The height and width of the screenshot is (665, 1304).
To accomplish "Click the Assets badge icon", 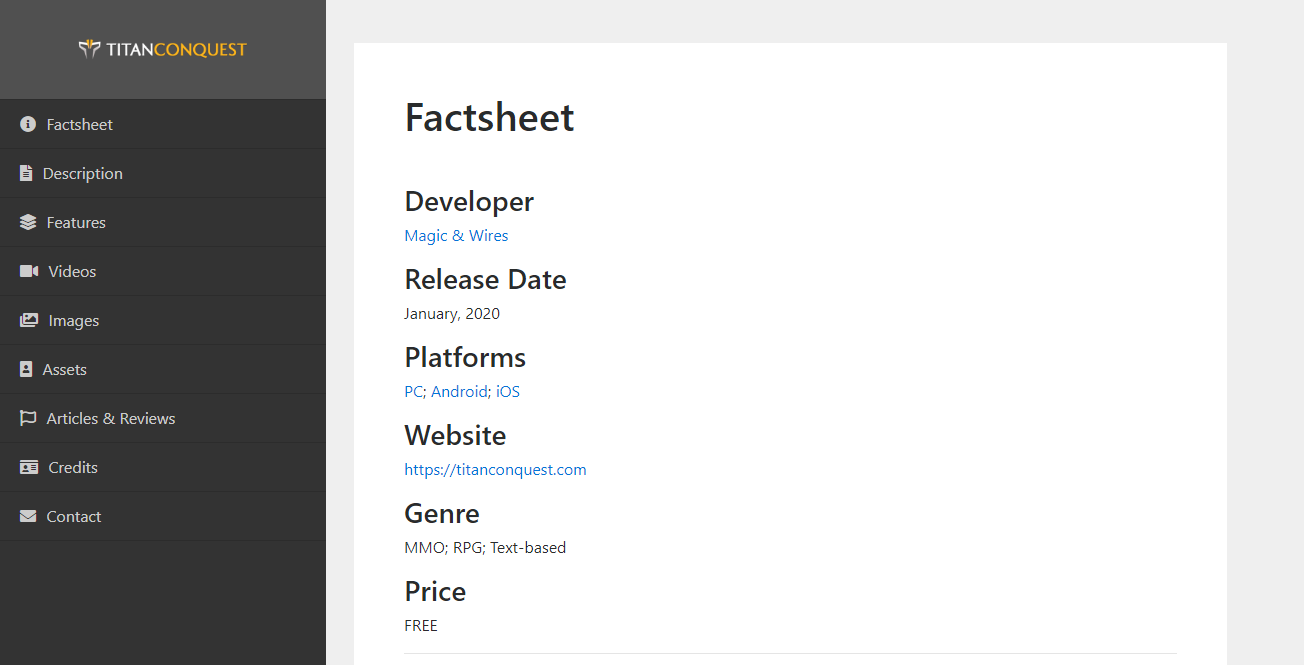I will click(x=26, y=369).
